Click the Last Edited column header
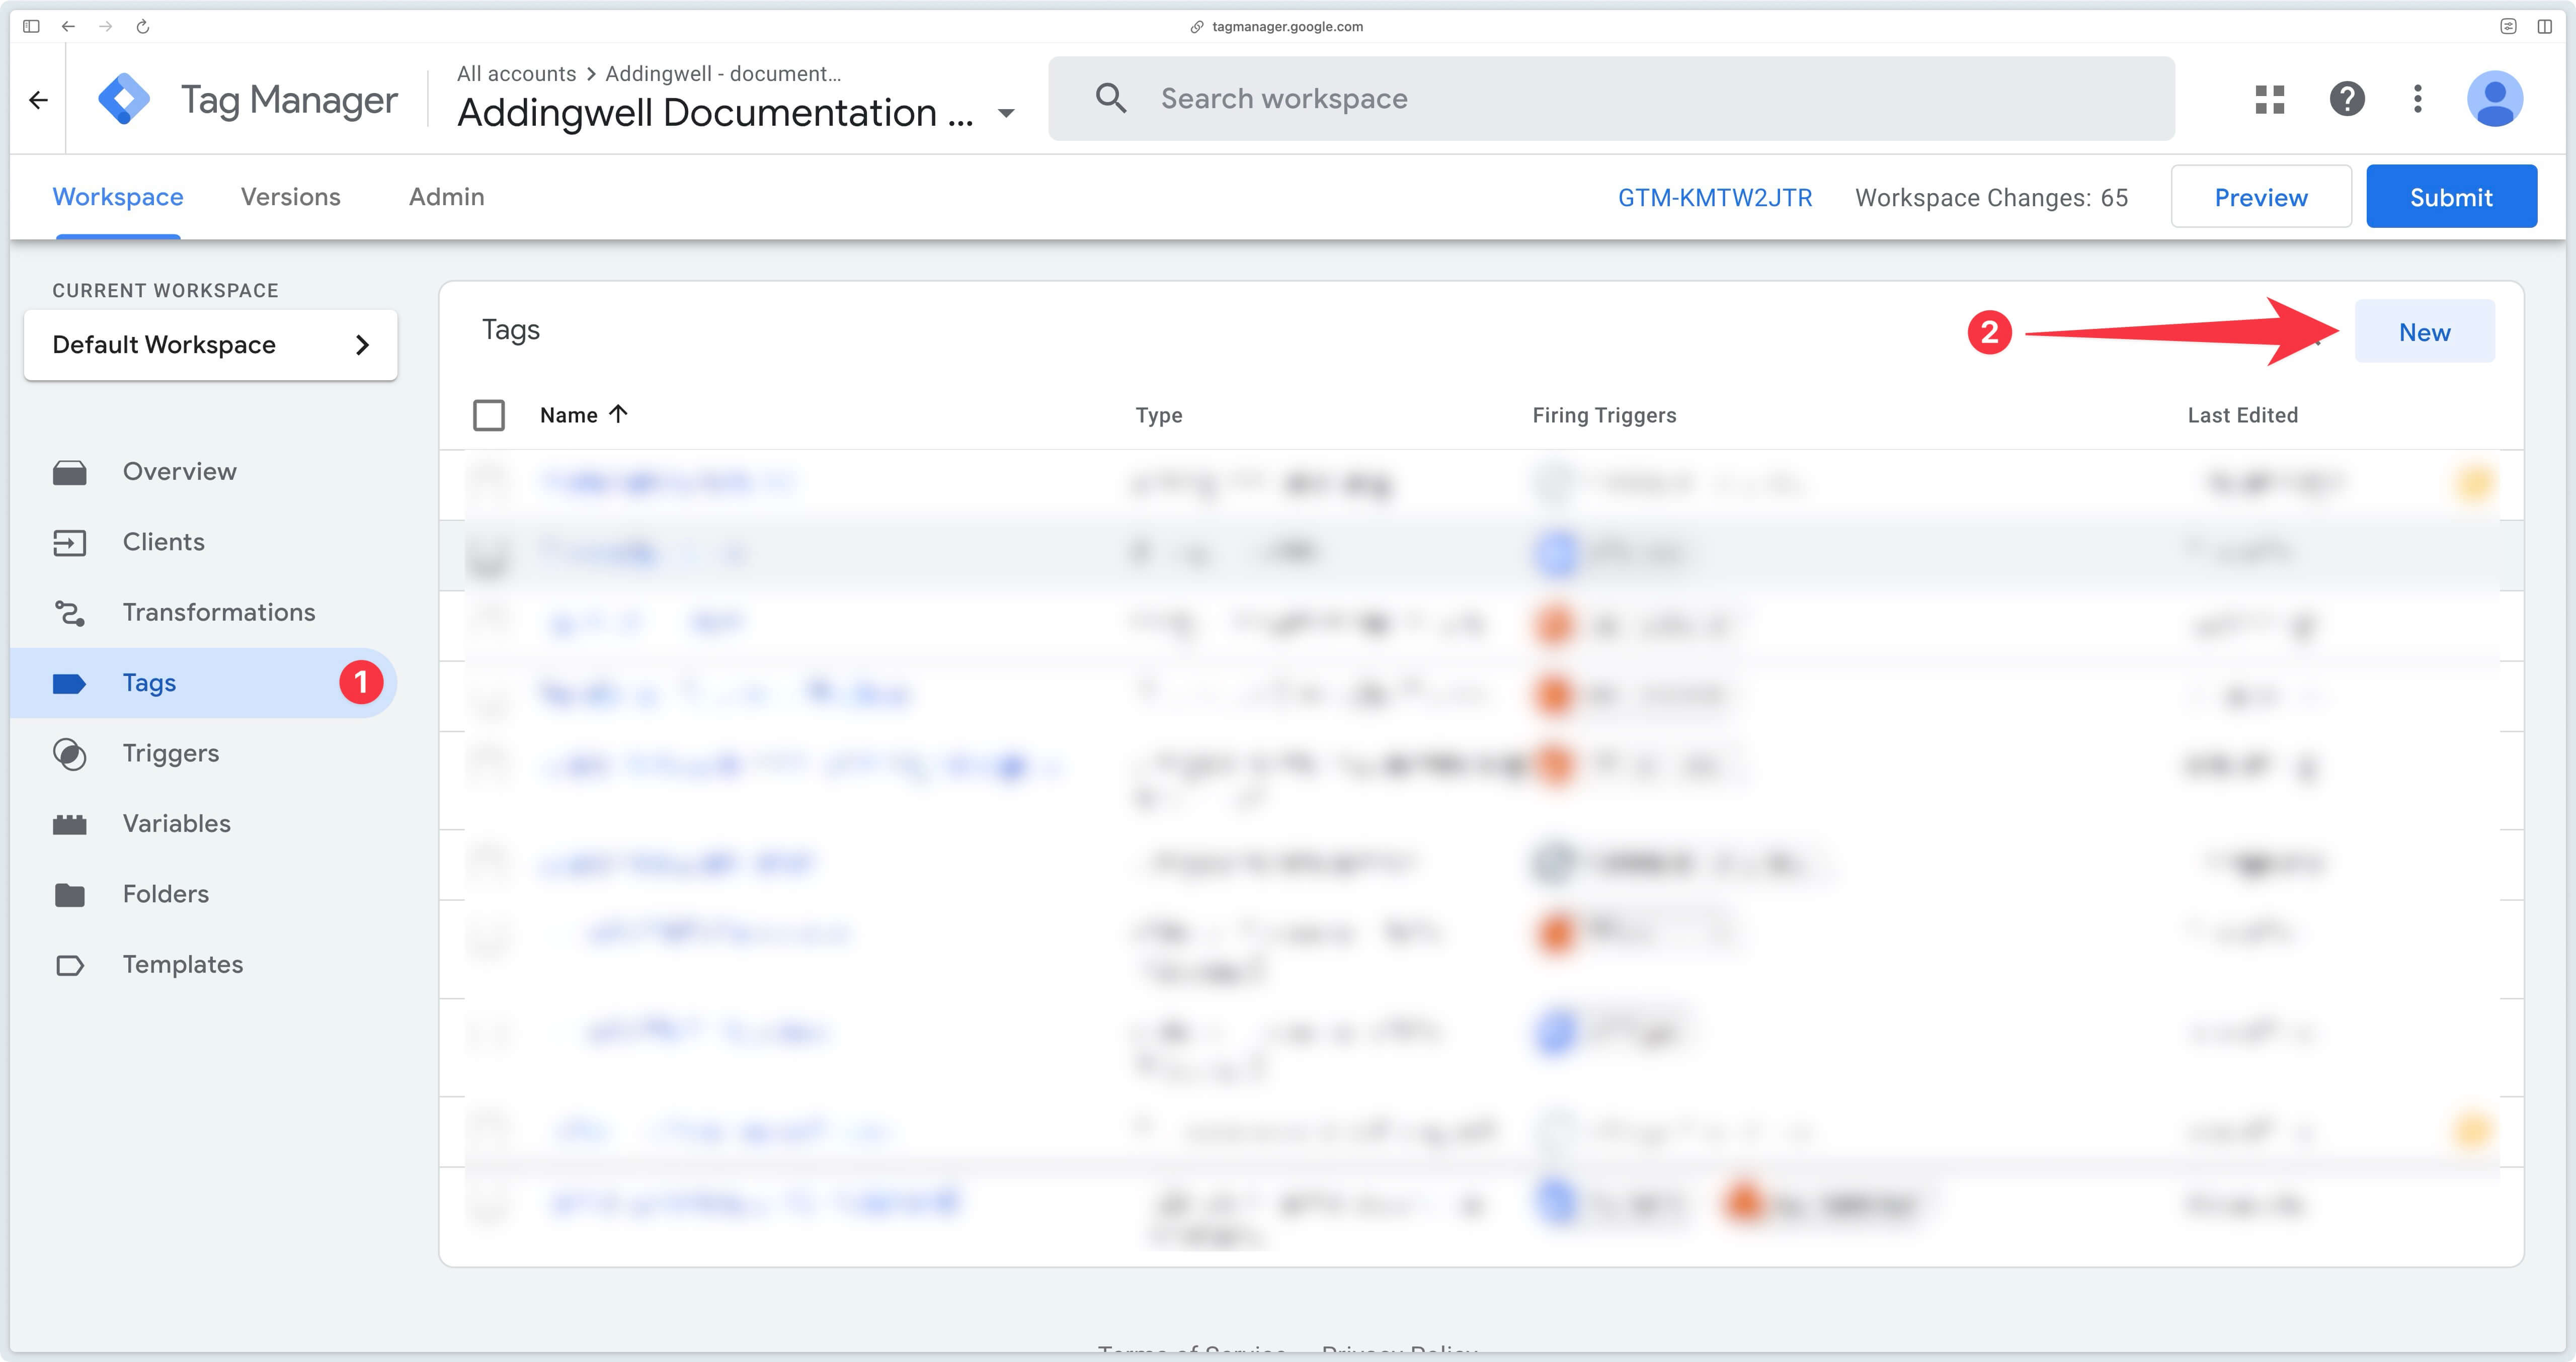The image size is (2576, 1362). 2242,415
